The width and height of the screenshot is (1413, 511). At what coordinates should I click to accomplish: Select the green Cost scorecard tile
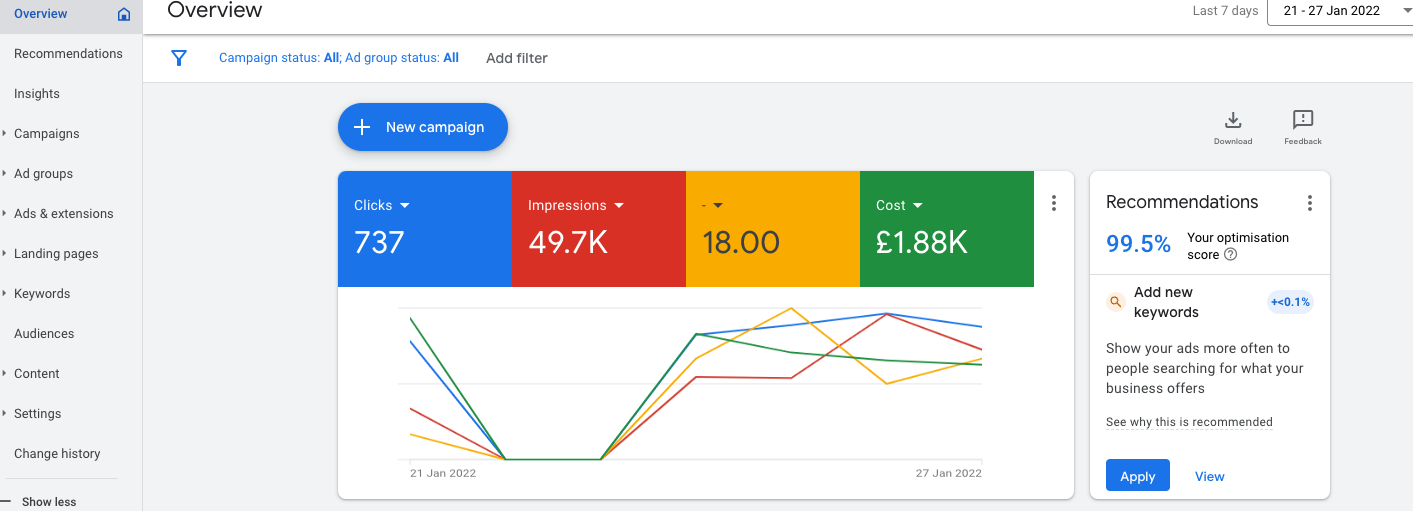click(947, 229)
